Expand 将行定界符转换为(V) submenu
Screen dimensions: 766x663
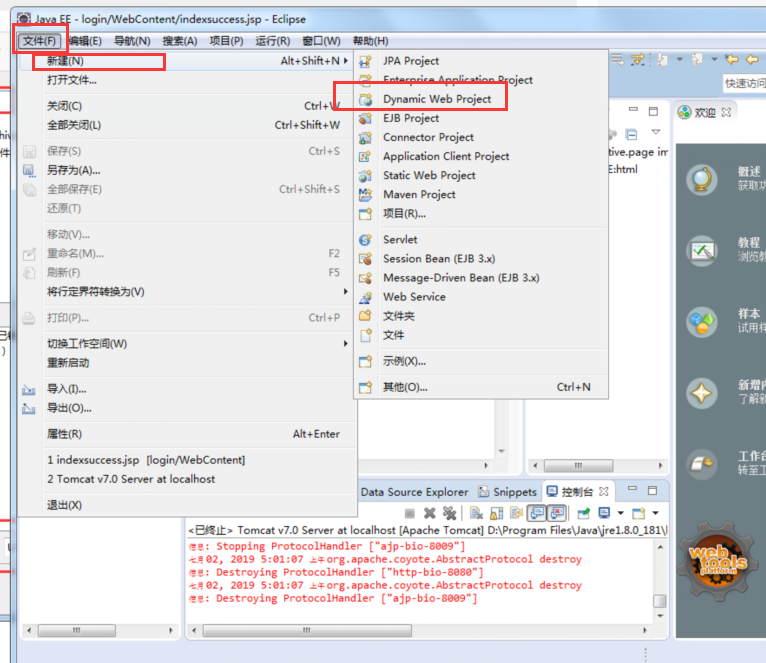pyautogui.click(x=346, y=292)
